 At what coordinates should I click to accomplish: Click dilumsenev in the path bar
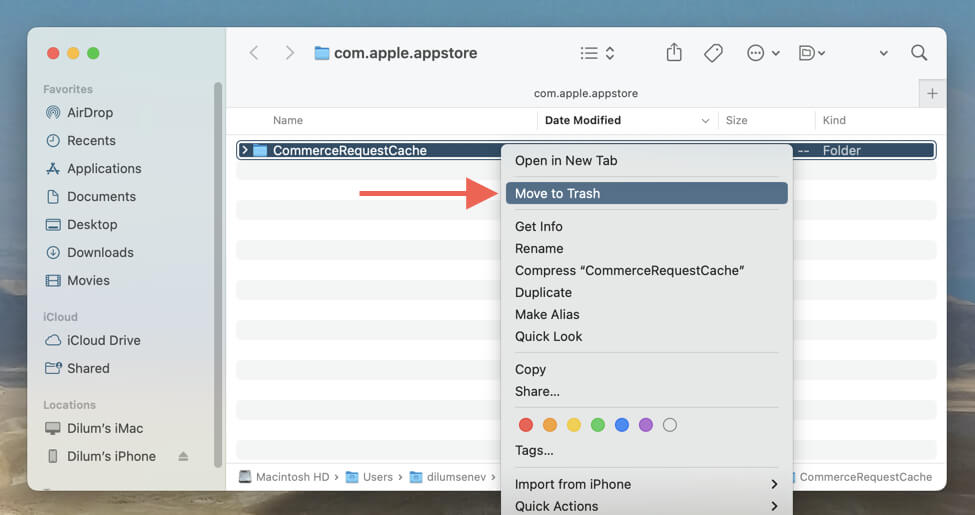pyautogui.click(x=448, y=477)
